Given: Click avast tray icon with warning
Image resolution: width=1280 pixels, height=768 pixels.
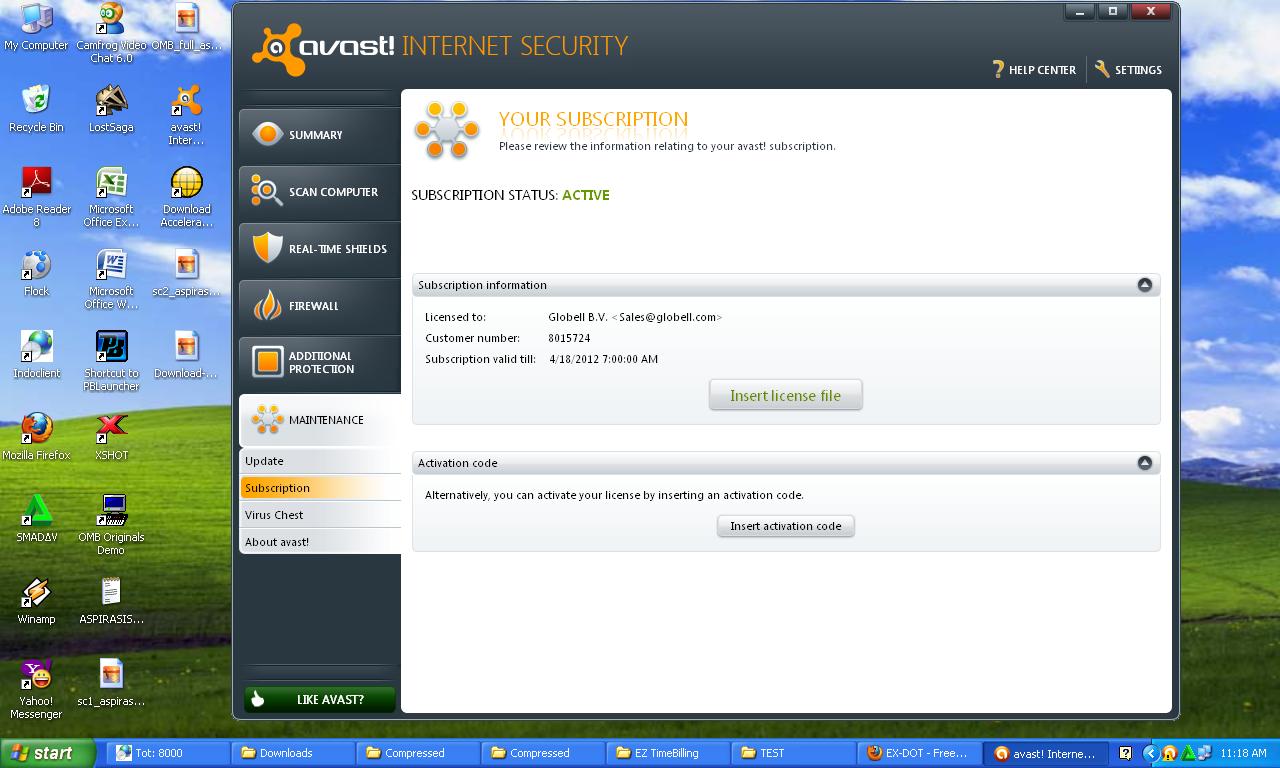Looking at the screenshot, I should [1169, 753].
